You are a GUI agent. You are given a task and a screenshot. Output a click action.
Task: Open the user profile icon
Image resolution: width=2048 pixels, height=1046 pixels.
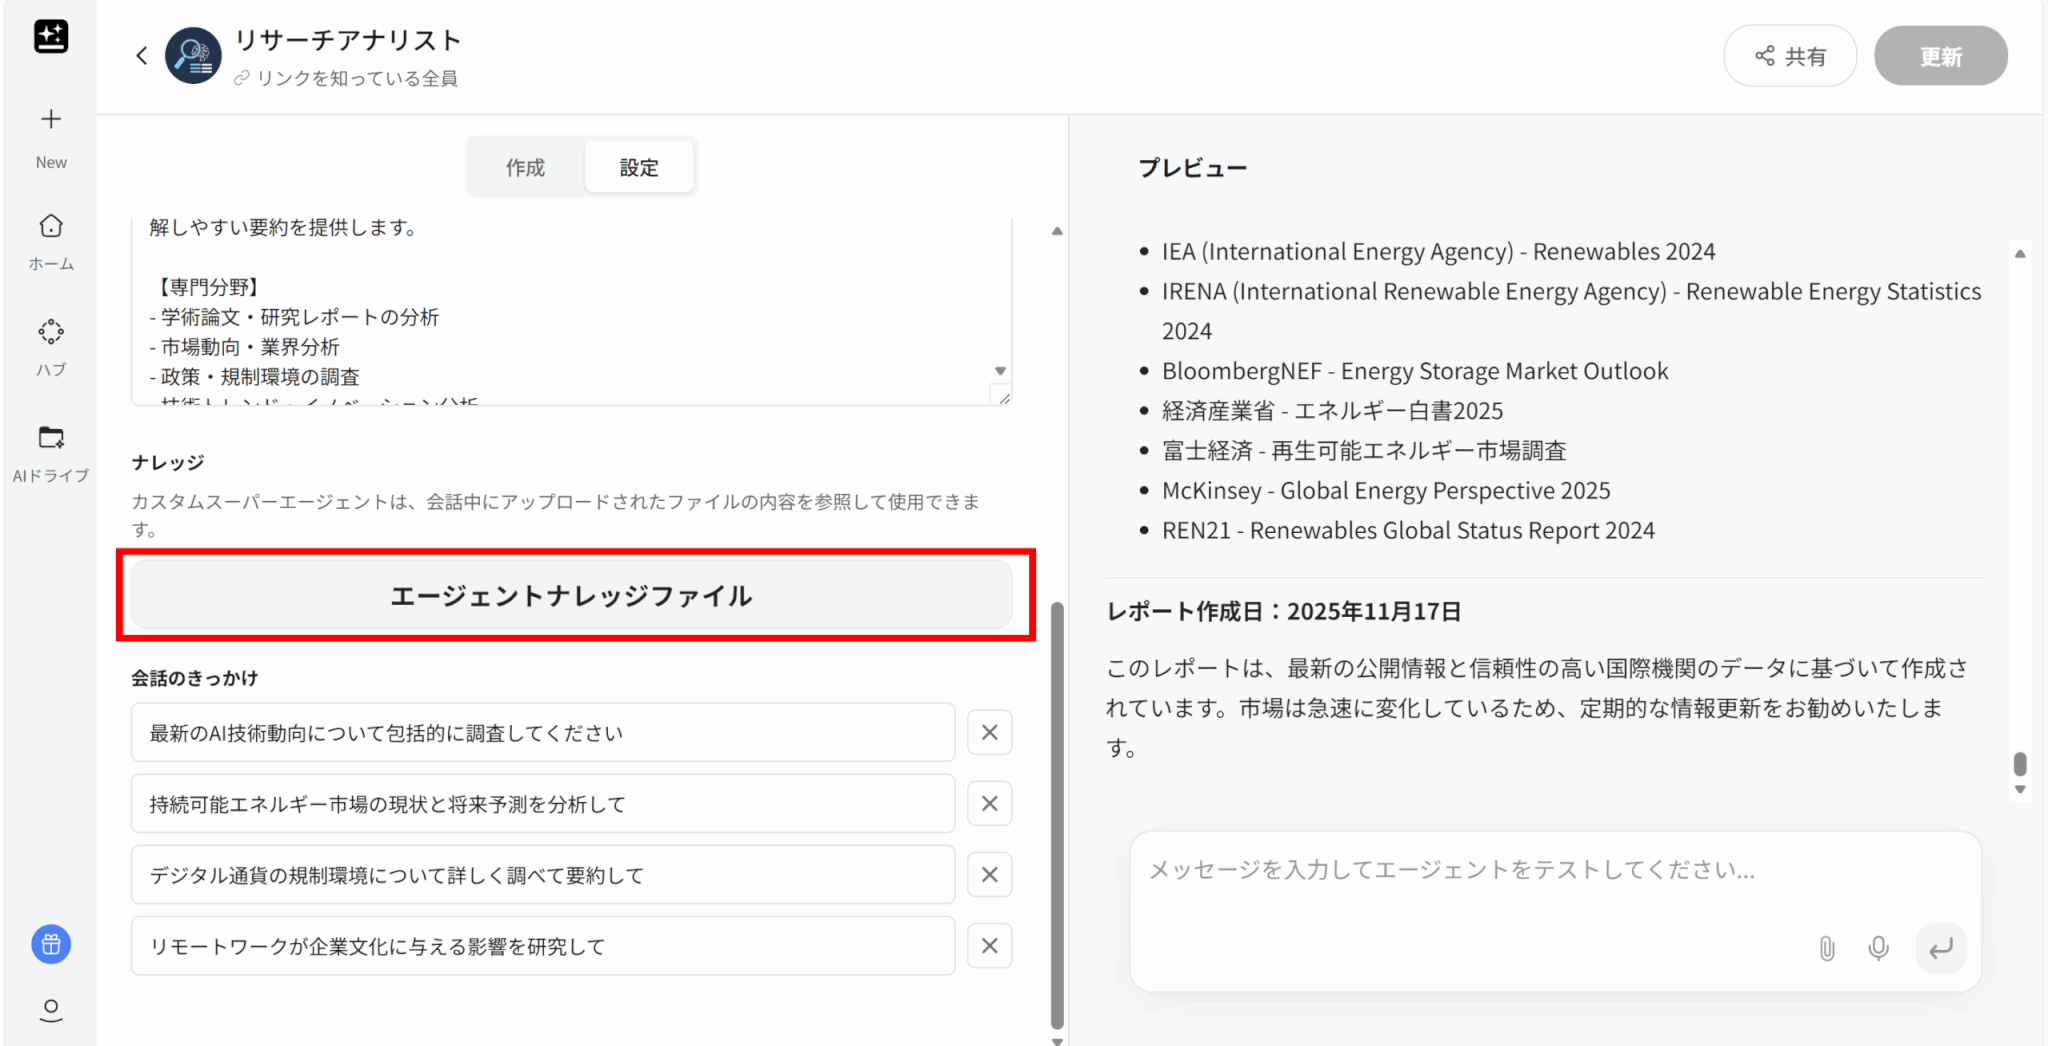51,1010
